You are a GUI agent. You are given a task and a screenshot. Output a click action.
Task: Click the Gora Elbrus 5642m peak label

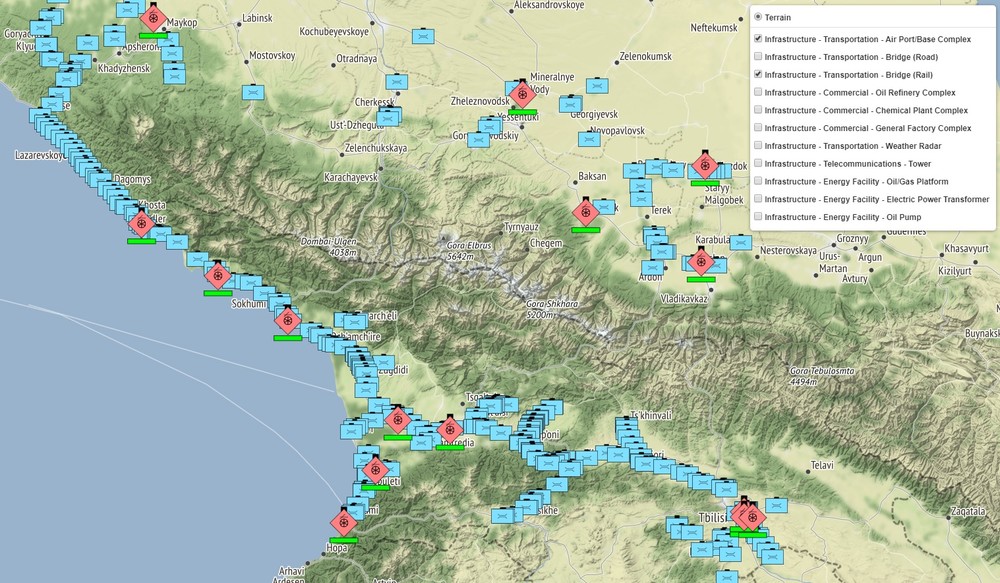[x=469, y=251]
